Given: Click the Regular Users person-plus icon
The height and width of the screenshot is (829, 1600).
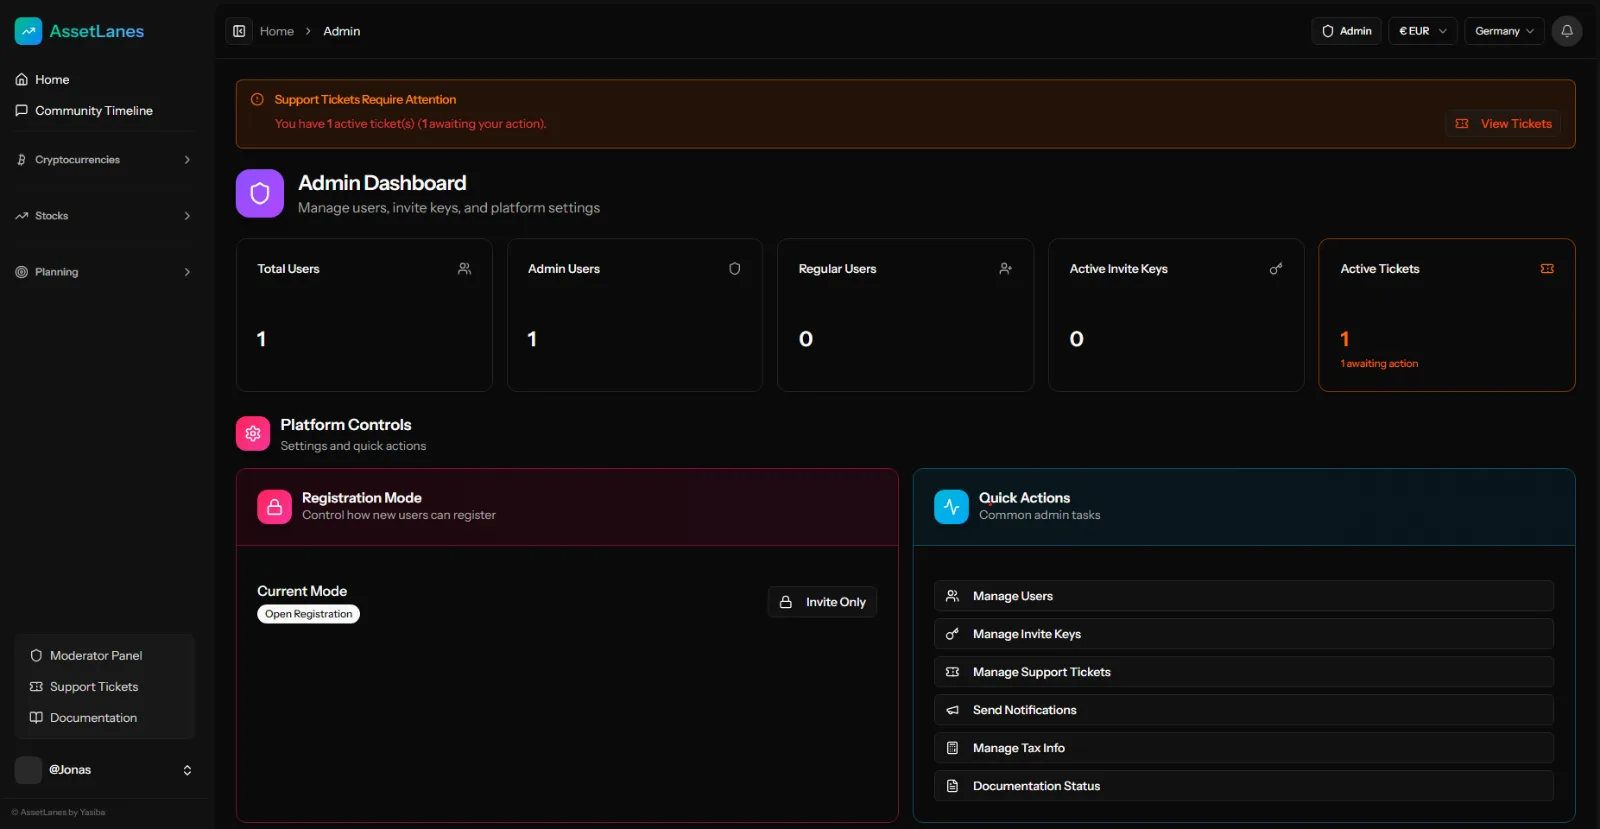Looking at the screenshot, I should click(1005, 269).
